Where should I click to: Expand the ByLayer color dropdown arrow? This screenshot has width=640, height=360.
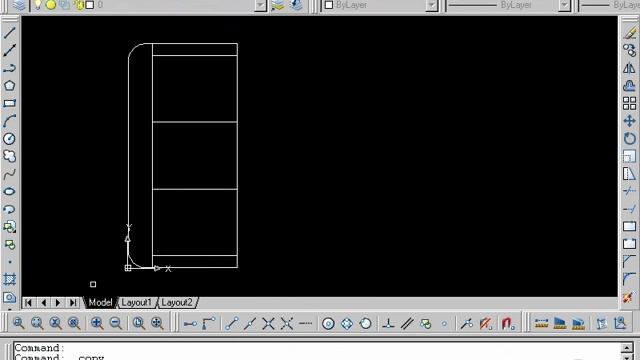[x=431, y=5]
